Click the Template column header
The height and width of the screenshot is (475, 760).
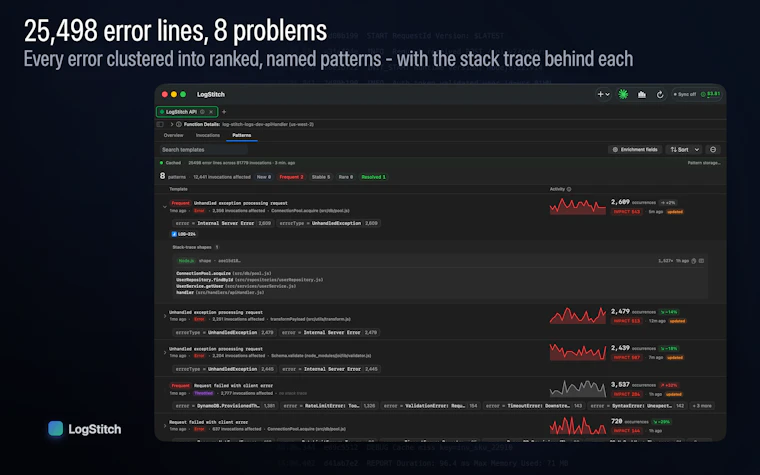pos(178,189)
